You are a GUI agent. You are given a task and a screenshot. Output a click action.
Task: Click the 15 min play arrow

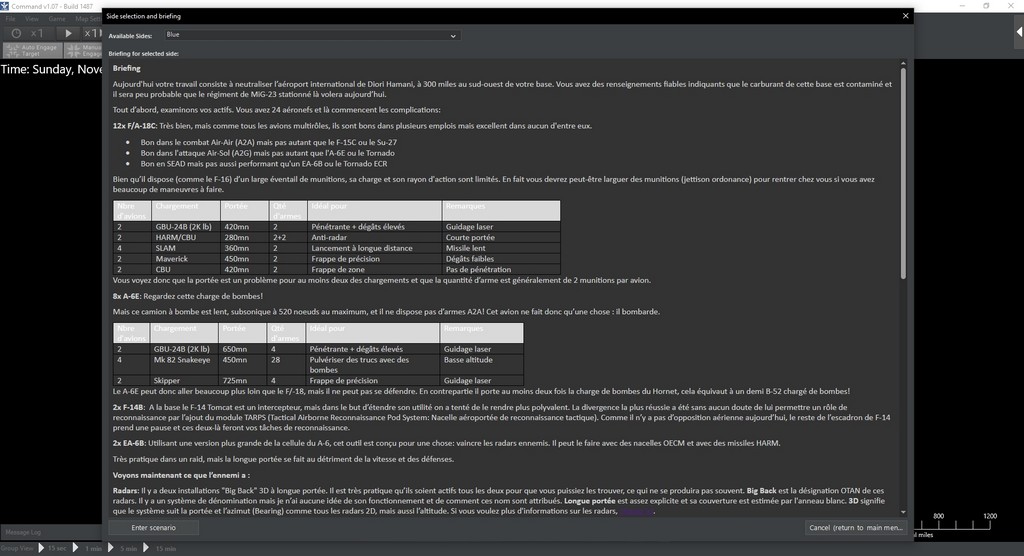click(x=146, y=548)
